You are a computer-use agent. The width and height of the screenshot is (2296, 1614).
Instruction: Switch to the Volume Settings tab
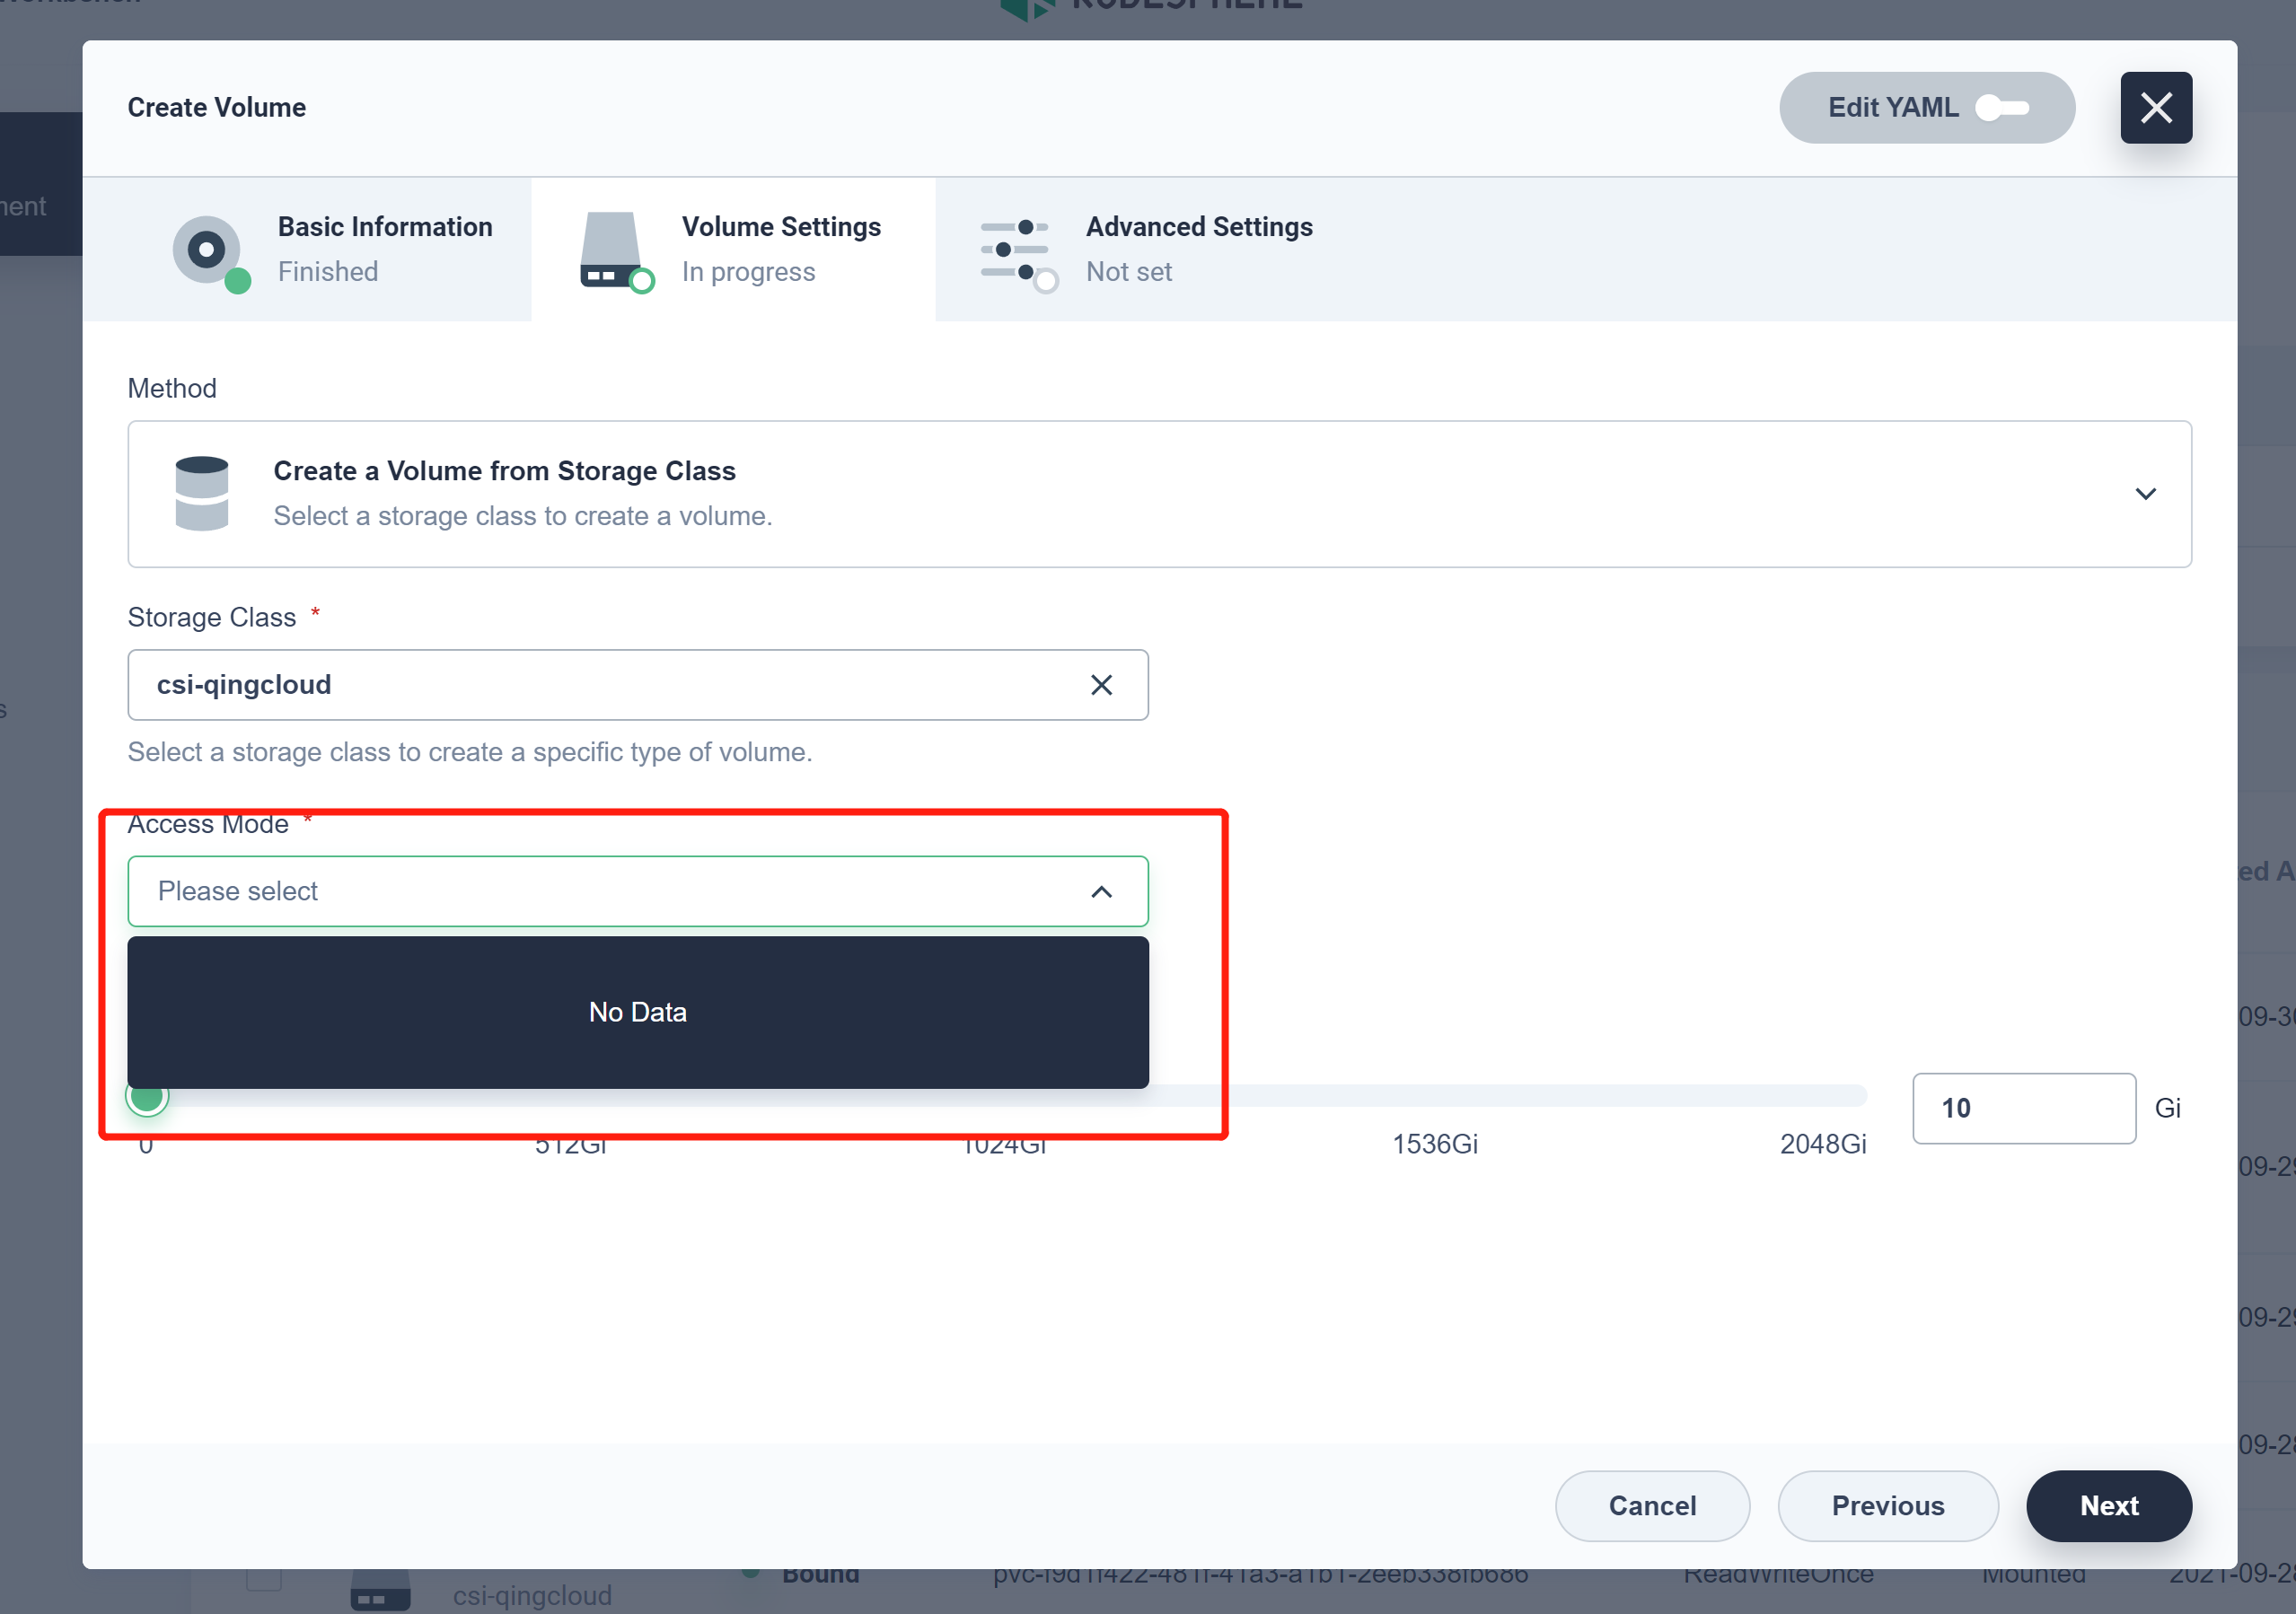tap(782, 248)
